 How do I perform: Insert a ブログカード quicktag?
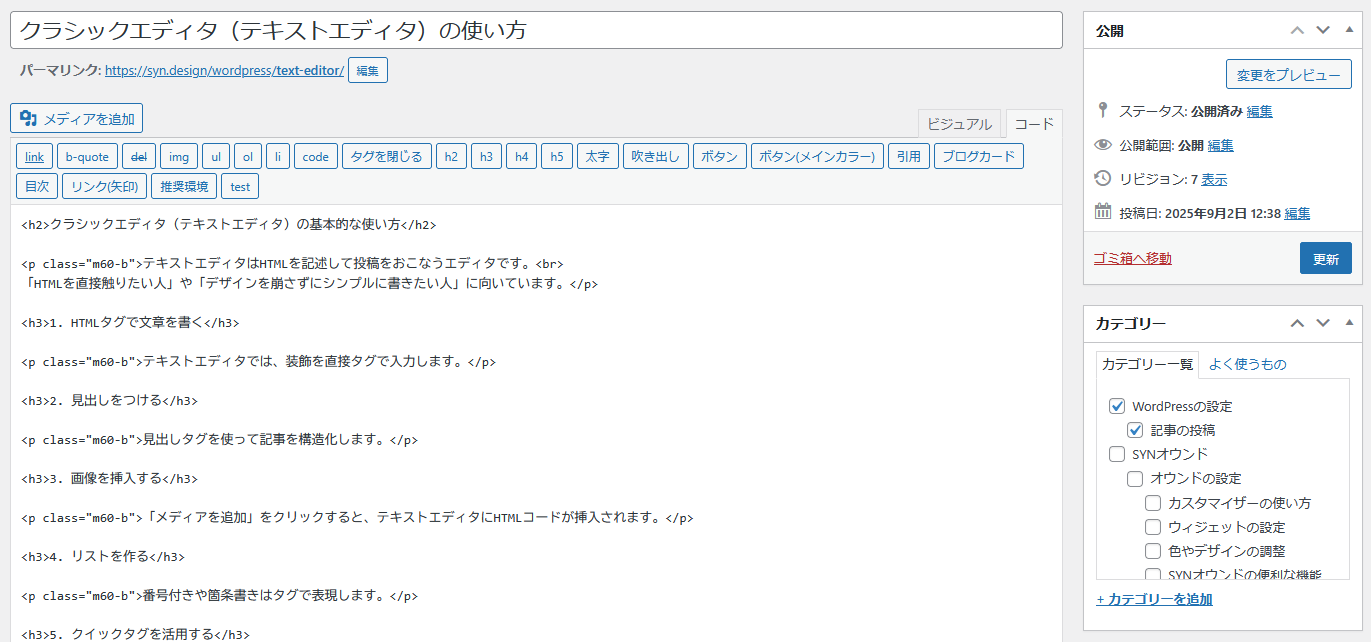(x=978, y=156)
